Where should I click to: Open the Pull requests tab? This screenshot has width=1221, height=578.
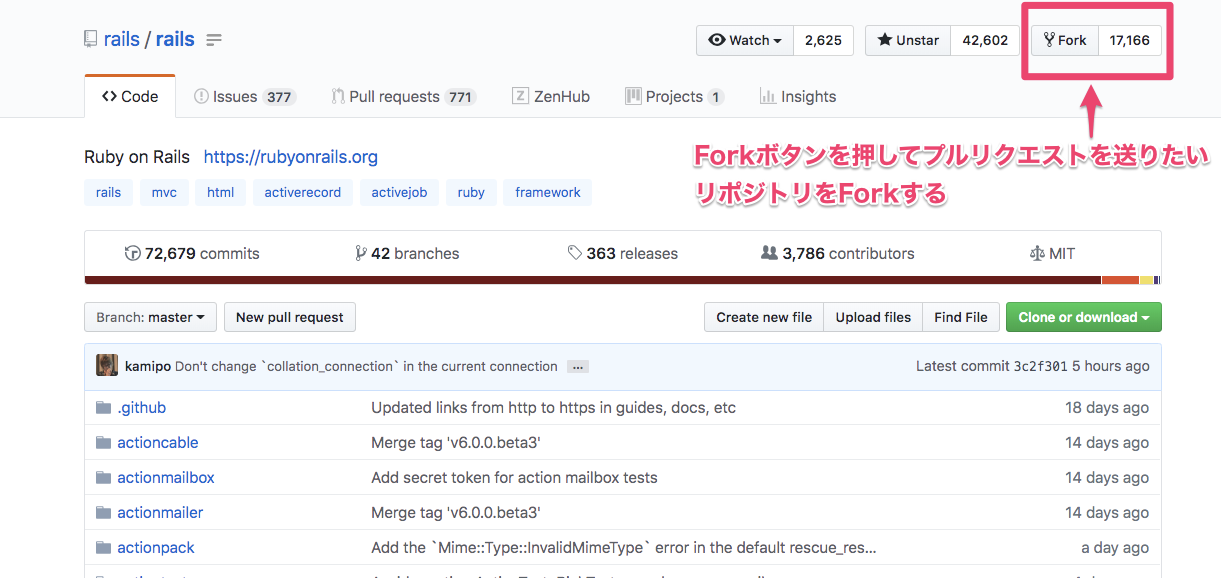(403, 97)
